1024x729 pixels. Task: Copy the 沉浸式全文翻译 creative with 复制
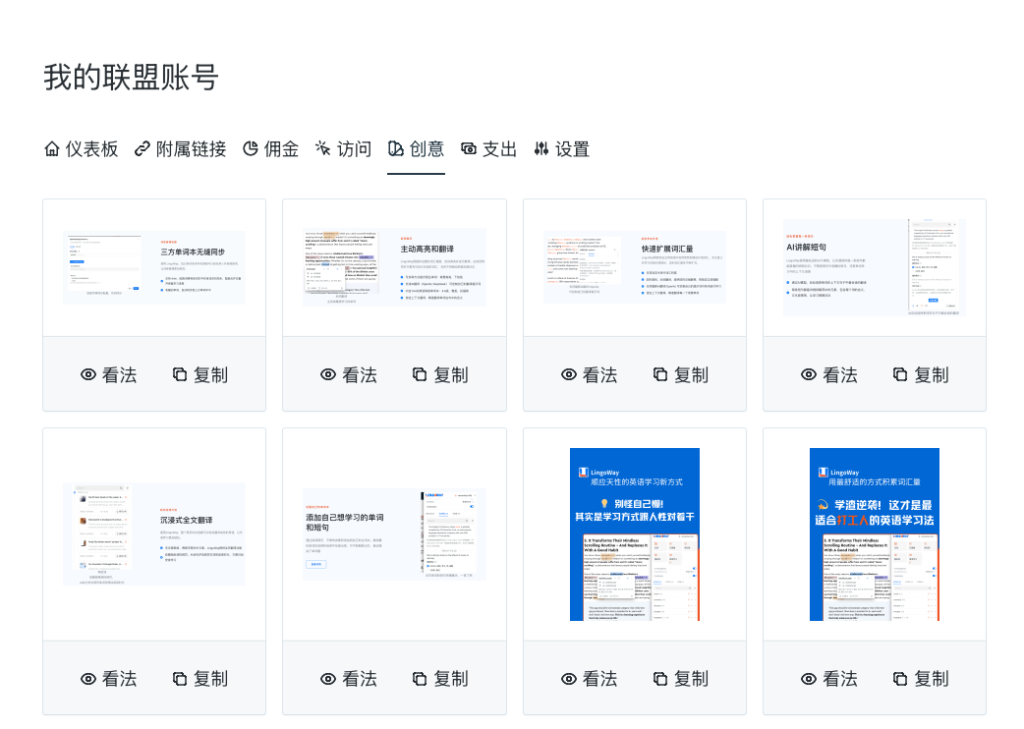click(200, 679)
